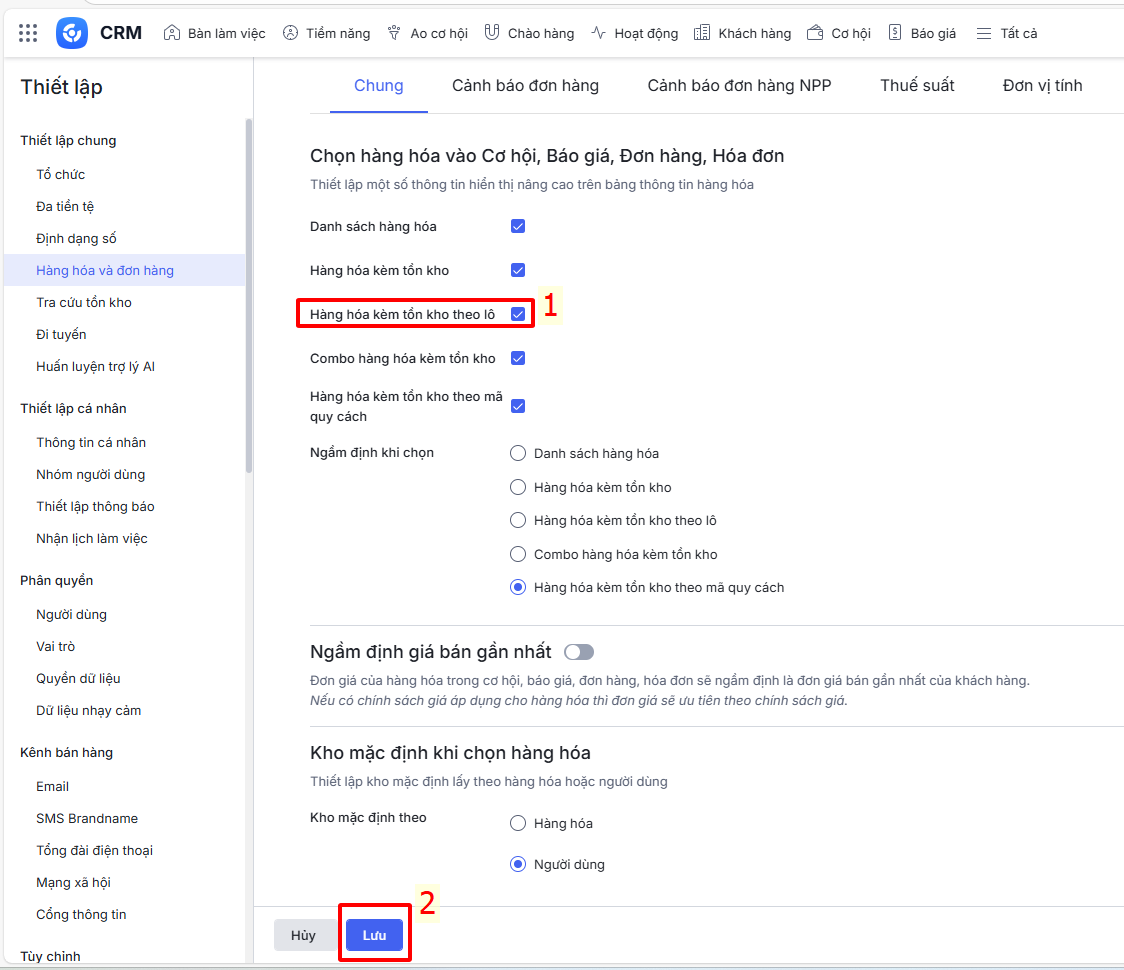This screenshot has width=1124, height=970.
Task: Open Báo giá quote icon
Action: (x=895, y=33)
